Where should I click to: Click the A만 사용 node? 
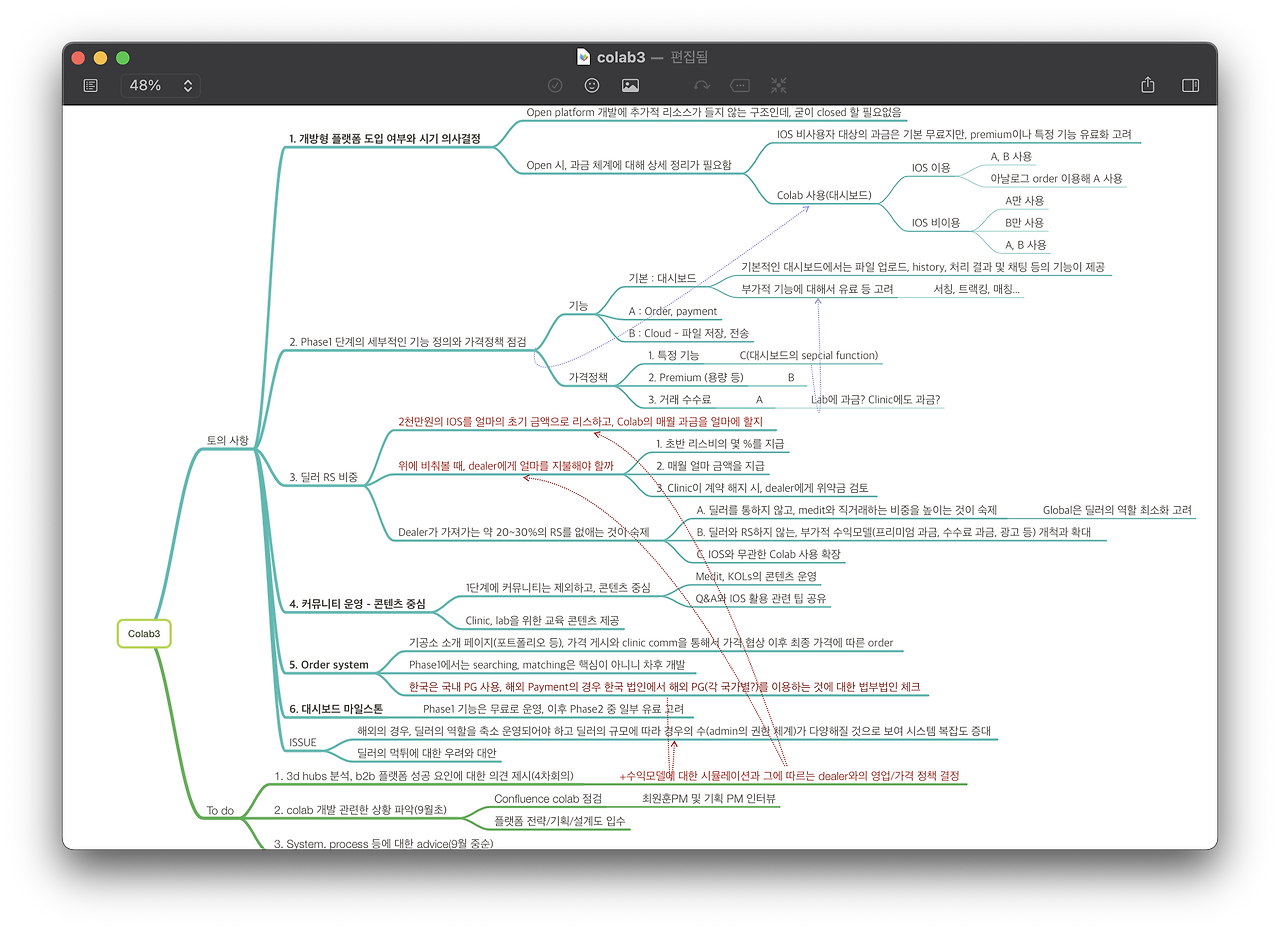coord(1025,200)
